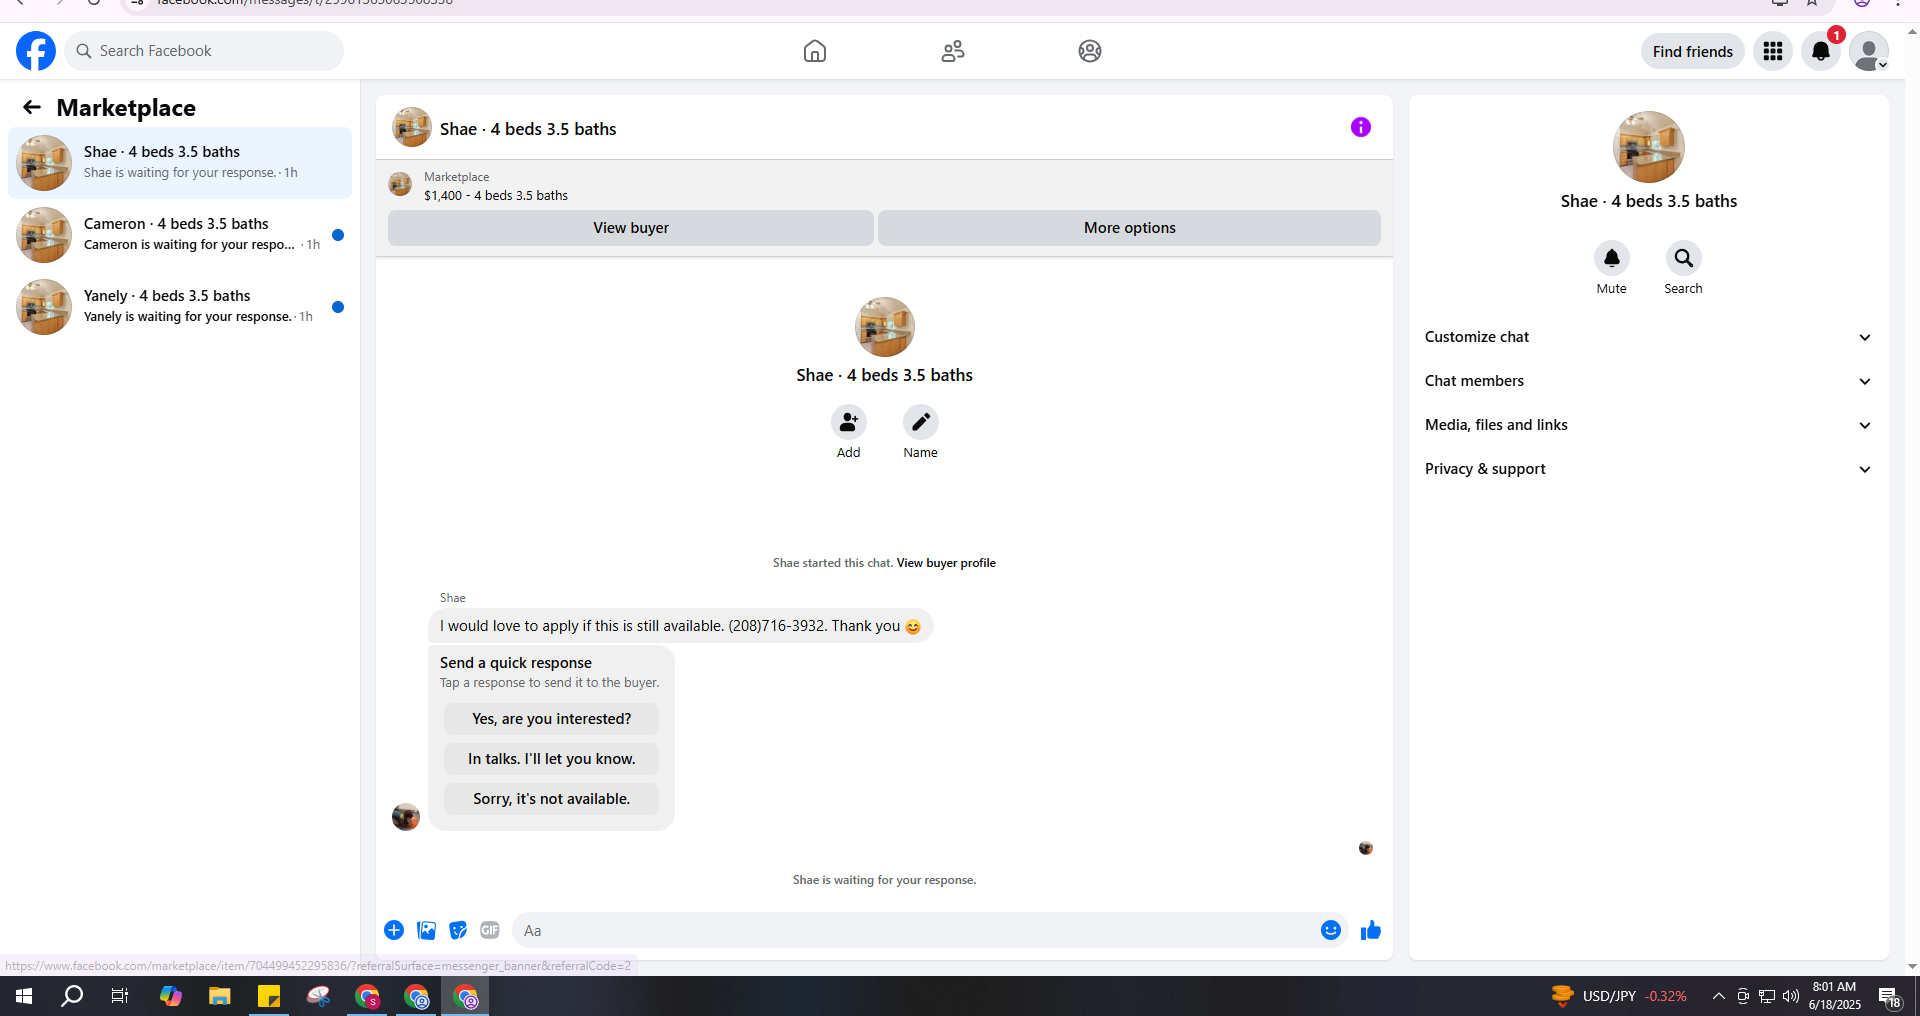This screenshot has height=1016, width=1920.
Task: Expand Chat members section
Action: (x=1648, y=381)
